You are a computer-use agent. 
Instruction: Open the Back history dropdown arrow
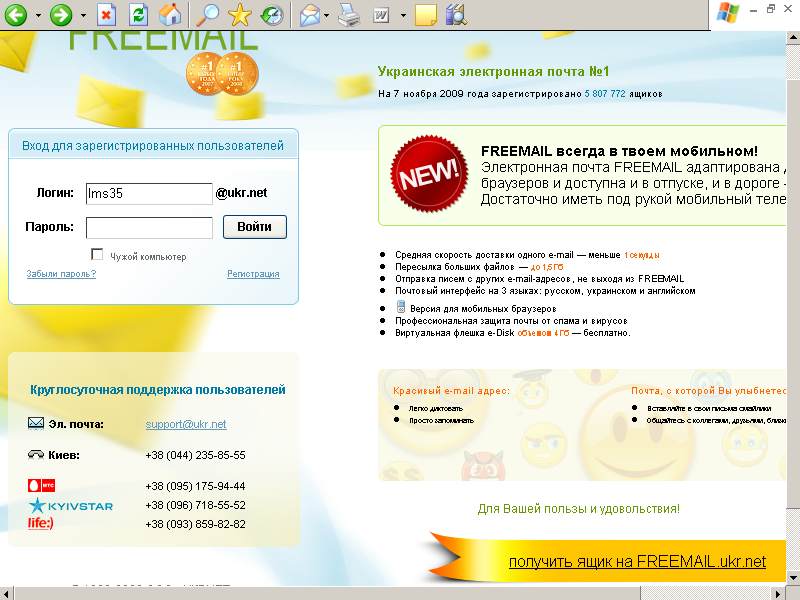38,15
